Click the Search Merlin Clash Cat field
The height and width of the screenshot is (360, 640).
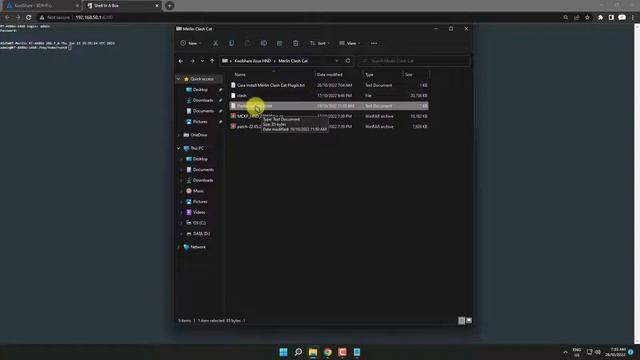click(x=414, y=61)
